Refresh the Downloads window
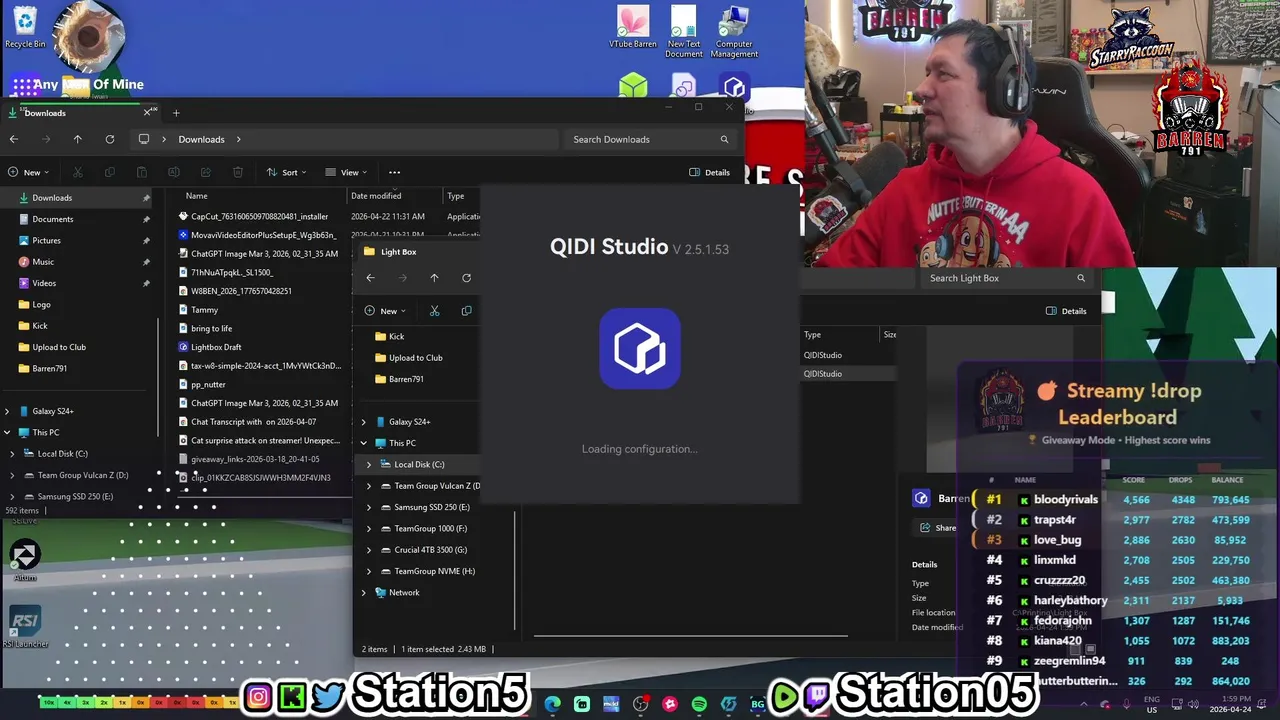Image resolution: width=1280 pixels, height=720 pixels. 110,139
